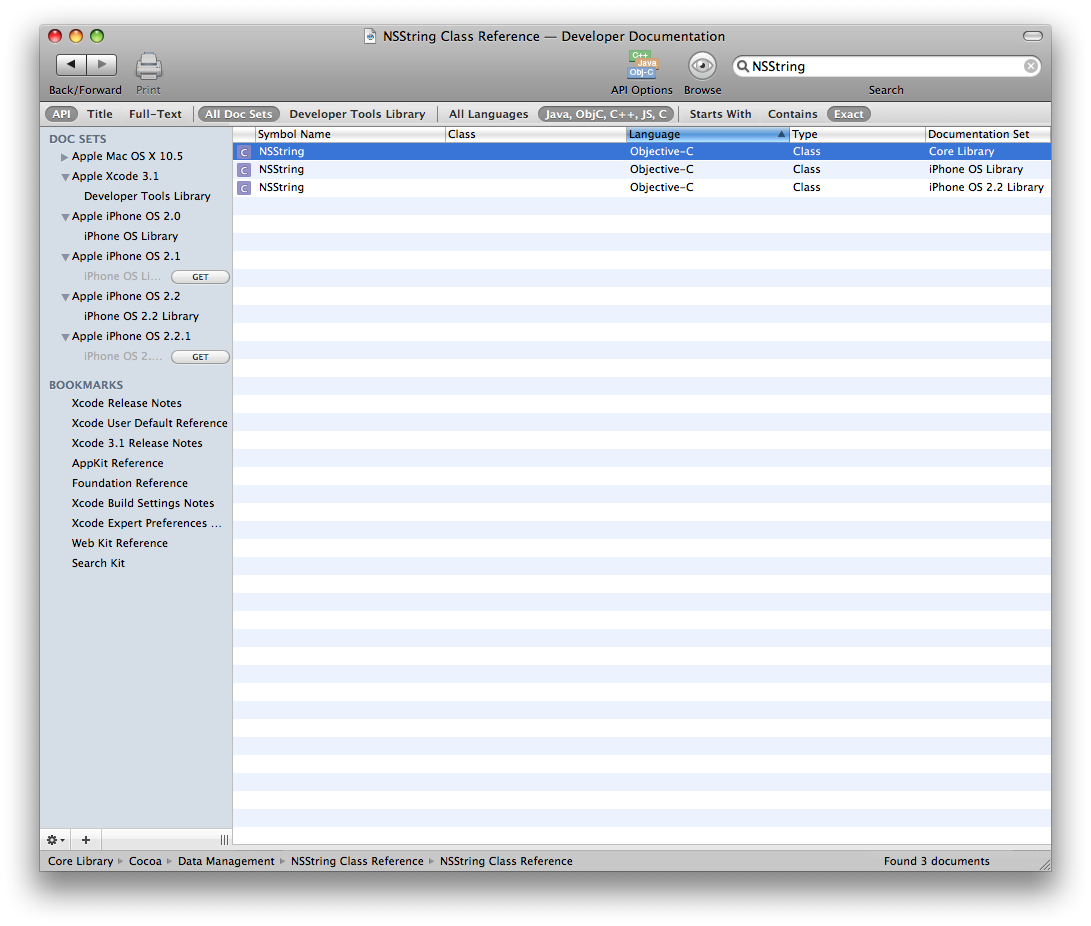Sort by Class column header
This screenshot has width=1091, height=926.
coord(535,134)
